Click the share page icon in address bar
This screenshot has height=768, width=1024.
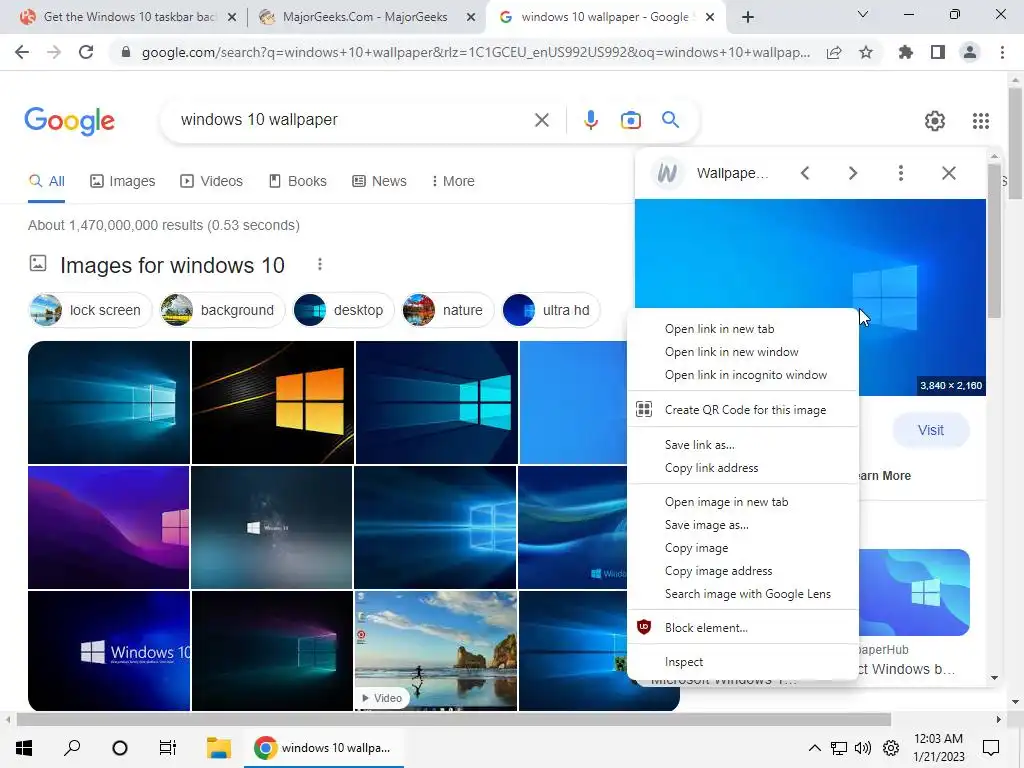coord(834,53)
